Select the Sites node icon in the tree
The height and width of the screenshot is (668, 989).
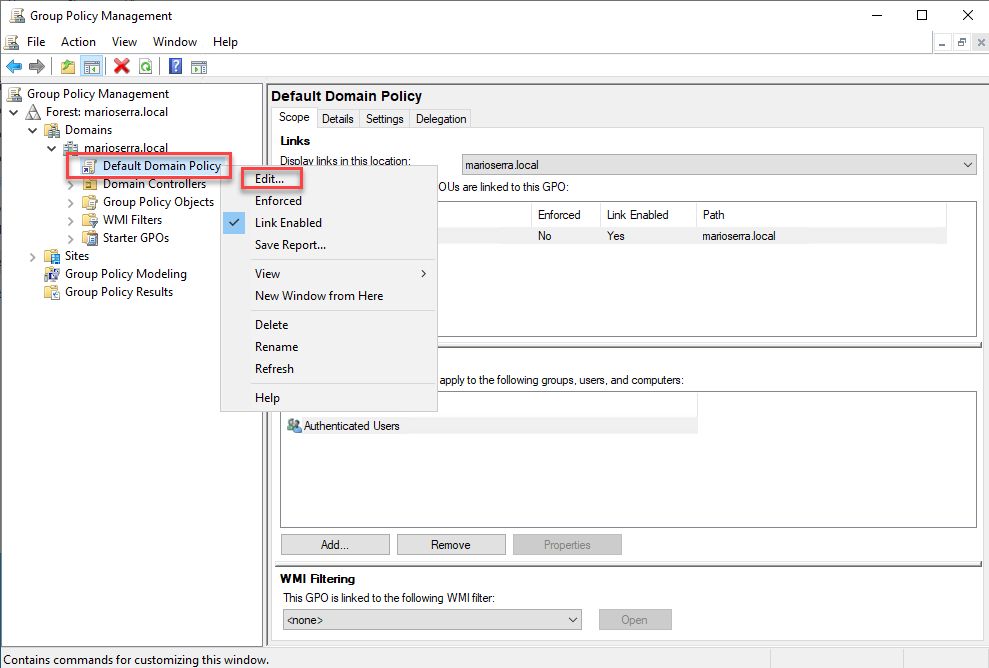[x=52, y=256]
